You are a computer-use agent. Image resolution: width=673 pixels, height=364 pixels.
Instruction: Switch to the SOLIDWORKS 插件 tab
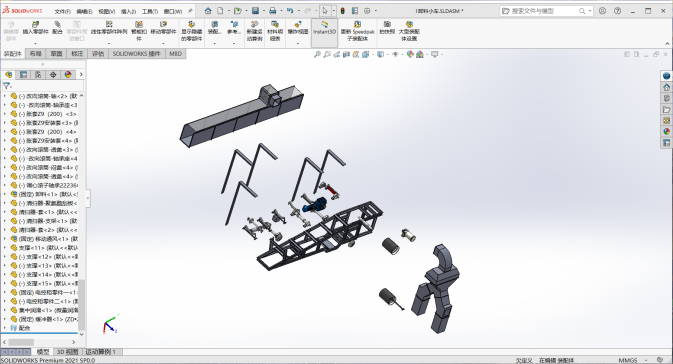pyautogui.click(x=136, y=54)
